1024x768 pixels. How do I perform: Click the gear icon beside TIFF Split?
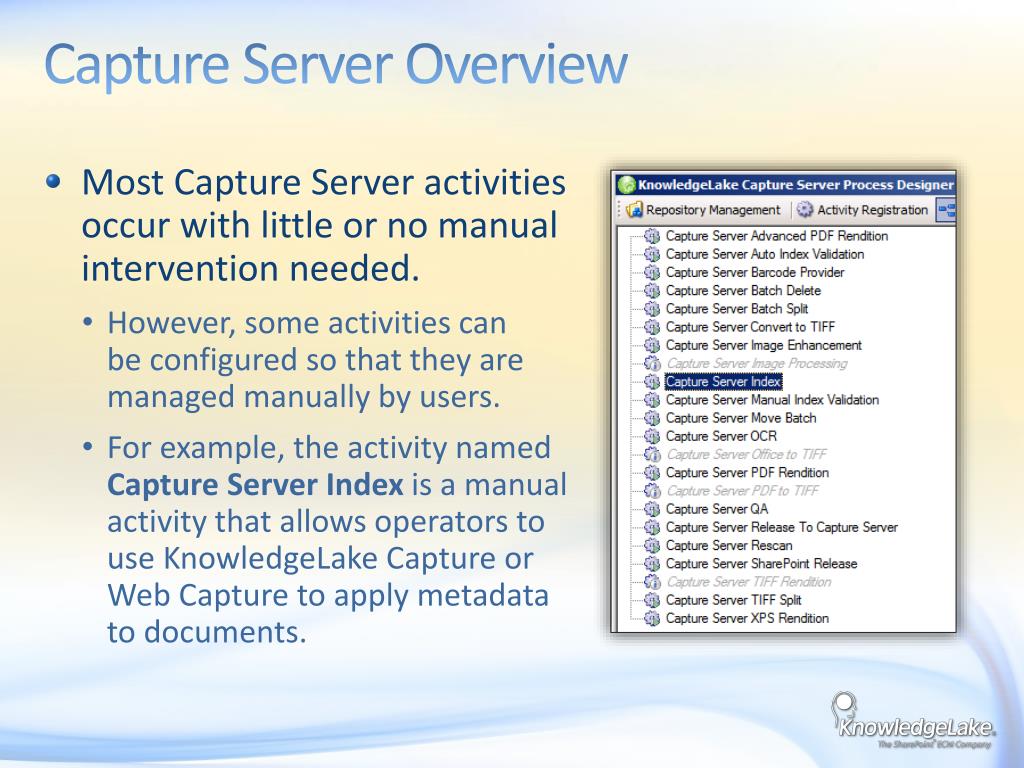tap(652, 600)
